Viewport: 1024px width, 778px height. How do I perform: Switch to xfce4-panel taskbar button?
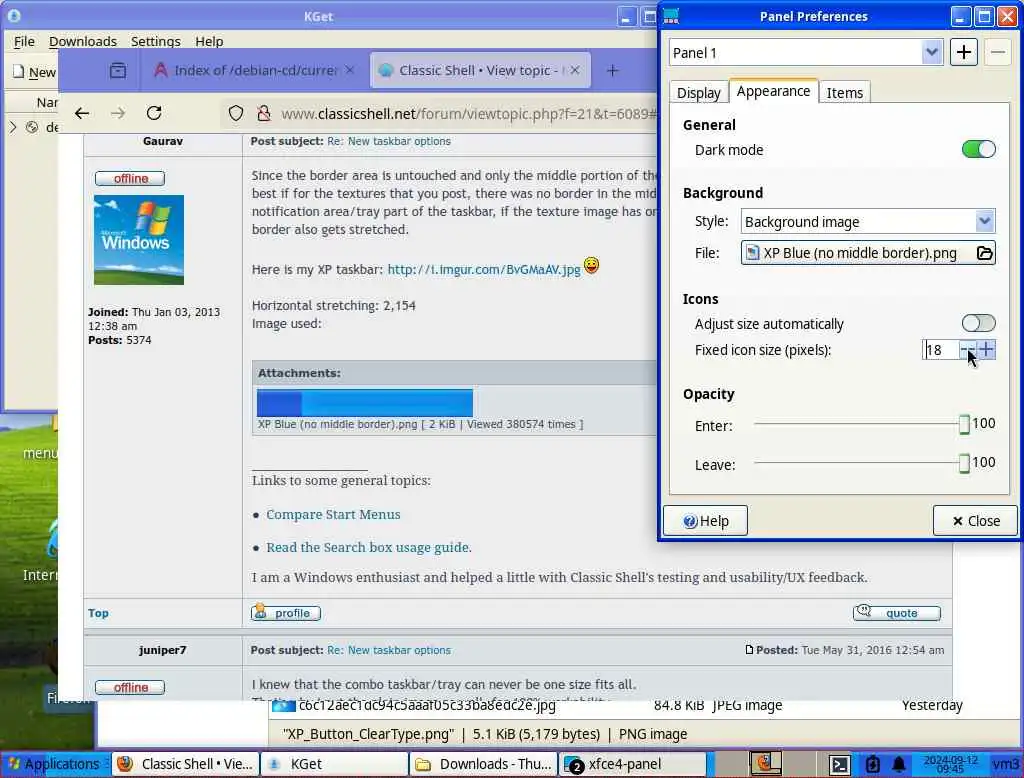tap(632, 764)
